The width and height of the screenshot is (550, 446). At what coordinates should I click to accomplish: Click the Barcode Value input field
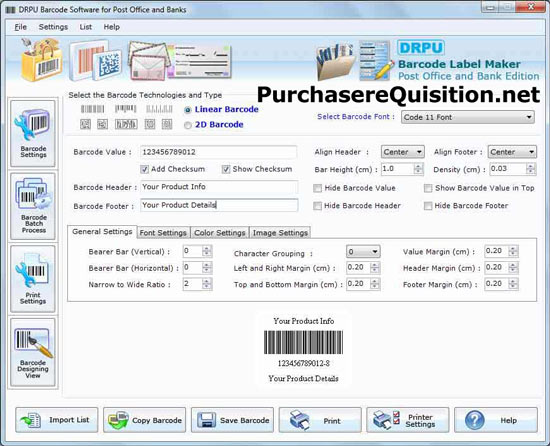[219, 152]
